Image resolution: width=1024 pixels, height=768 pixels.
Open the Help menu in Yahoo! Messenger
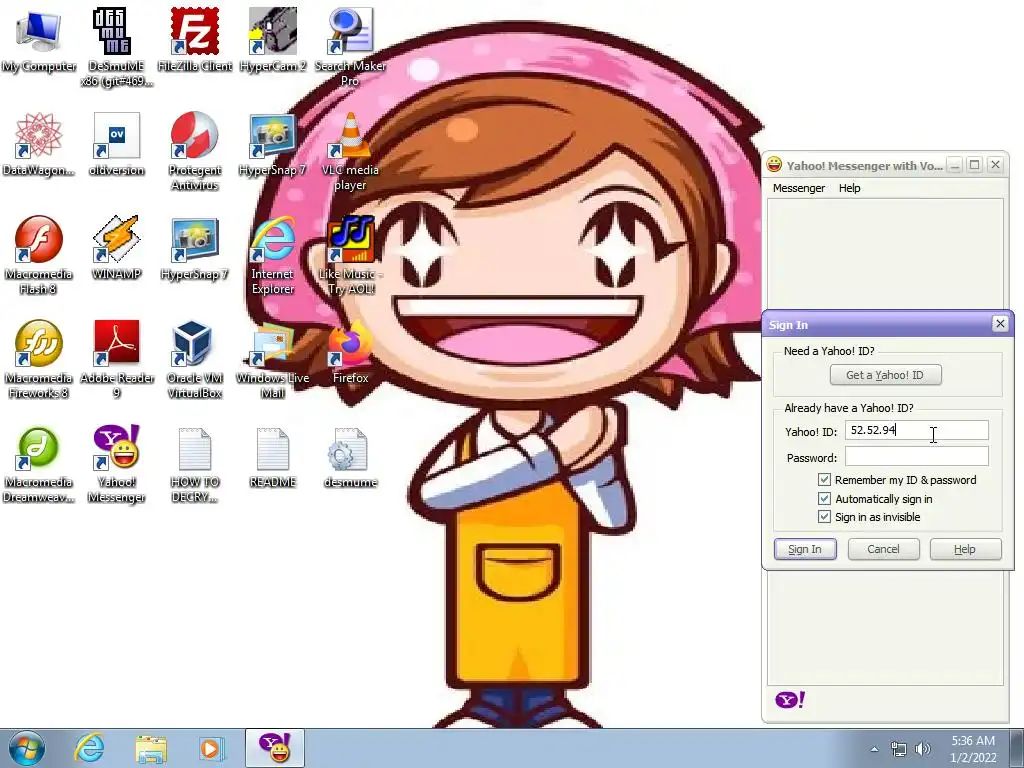(x=849, y=188)
